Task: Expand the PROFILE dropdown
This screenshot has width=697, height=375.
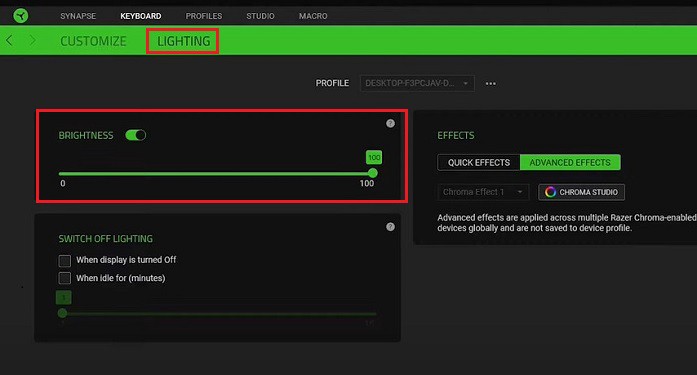Action: [417, 83]
